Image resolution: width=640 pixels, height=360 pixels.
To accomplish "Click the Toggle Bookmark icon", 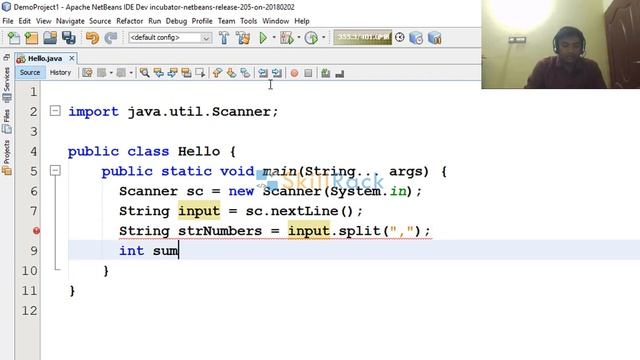I will [x=245, y=73].
